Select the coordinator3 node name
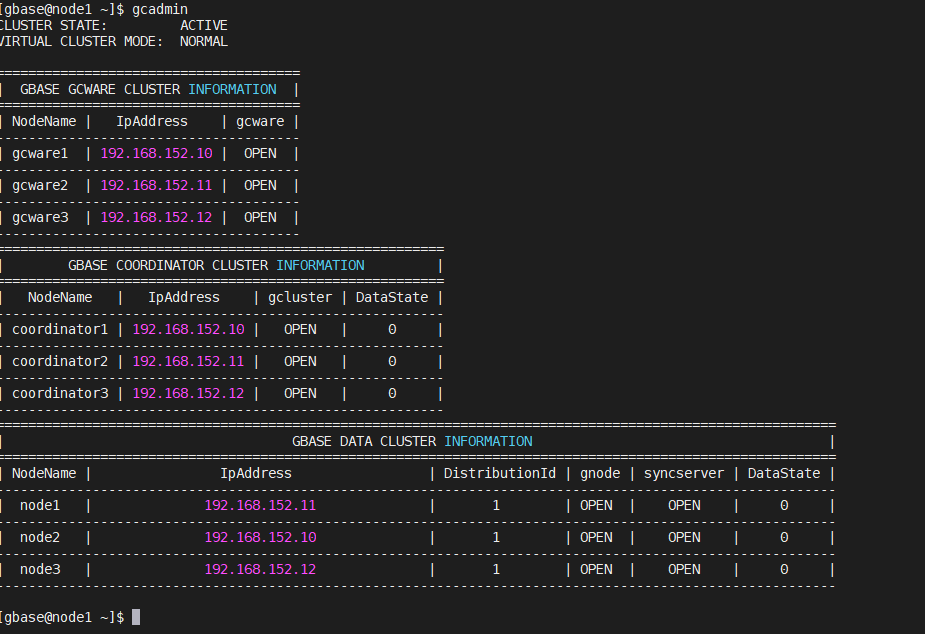The height and width of the screenshot is (634, 925). click(60, 393)
